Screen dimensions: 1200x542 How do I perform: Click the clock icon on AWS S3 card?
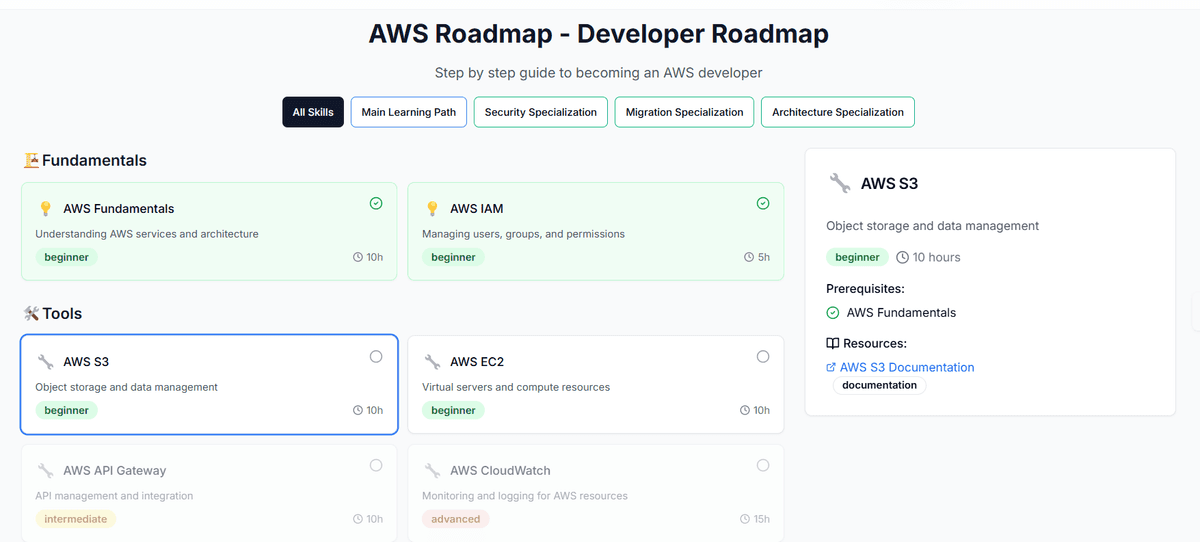(358, 410)
